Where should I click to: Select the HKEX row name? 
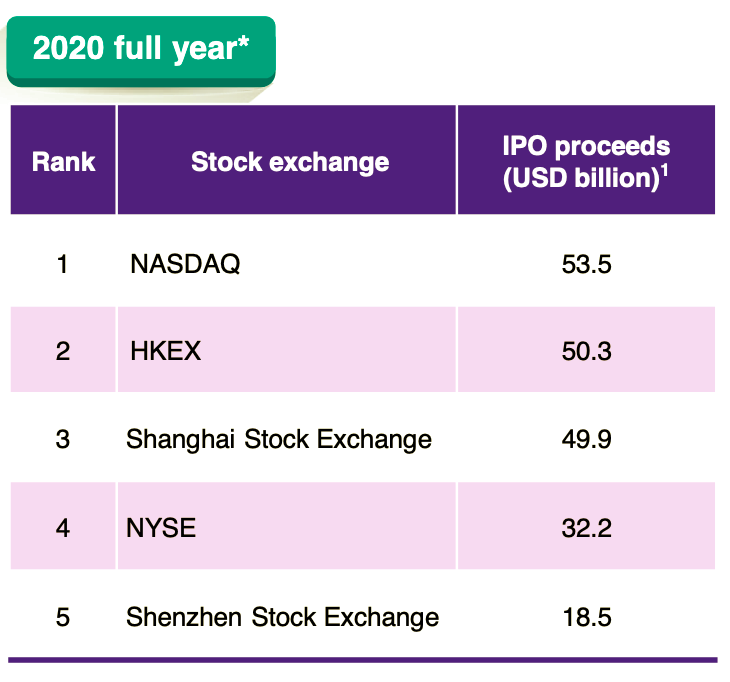pyautogui.click(x=166, y=351)
